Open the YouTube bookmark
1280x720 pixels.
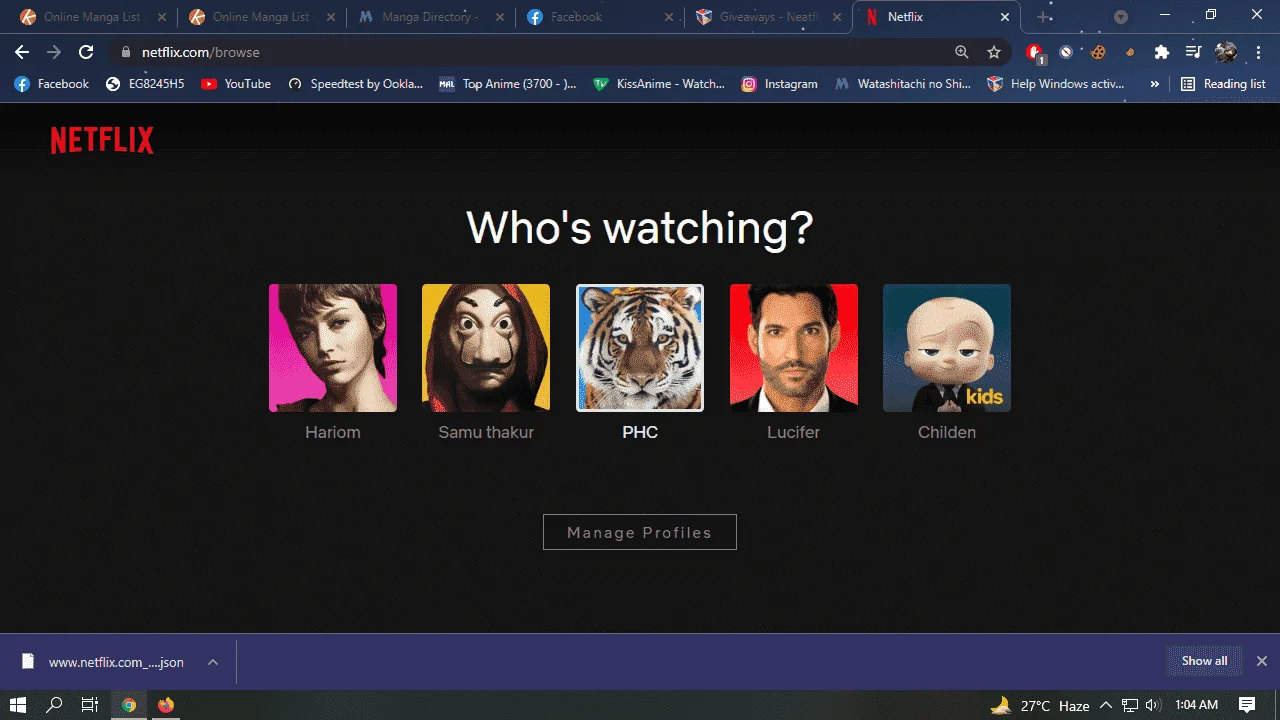236,84
